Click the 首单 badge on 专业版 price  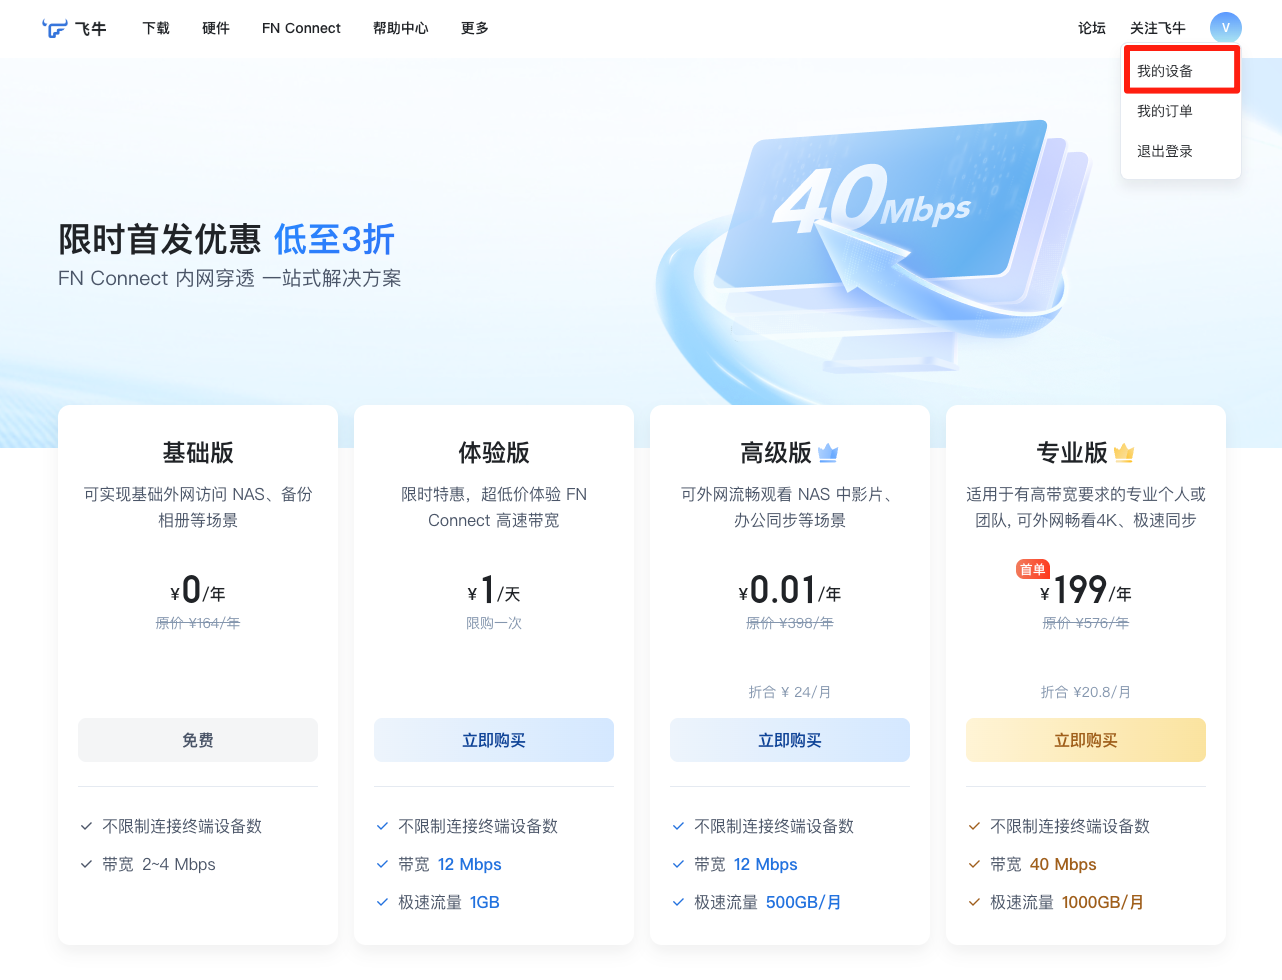pyautogui.click(x=1032, y=569)
